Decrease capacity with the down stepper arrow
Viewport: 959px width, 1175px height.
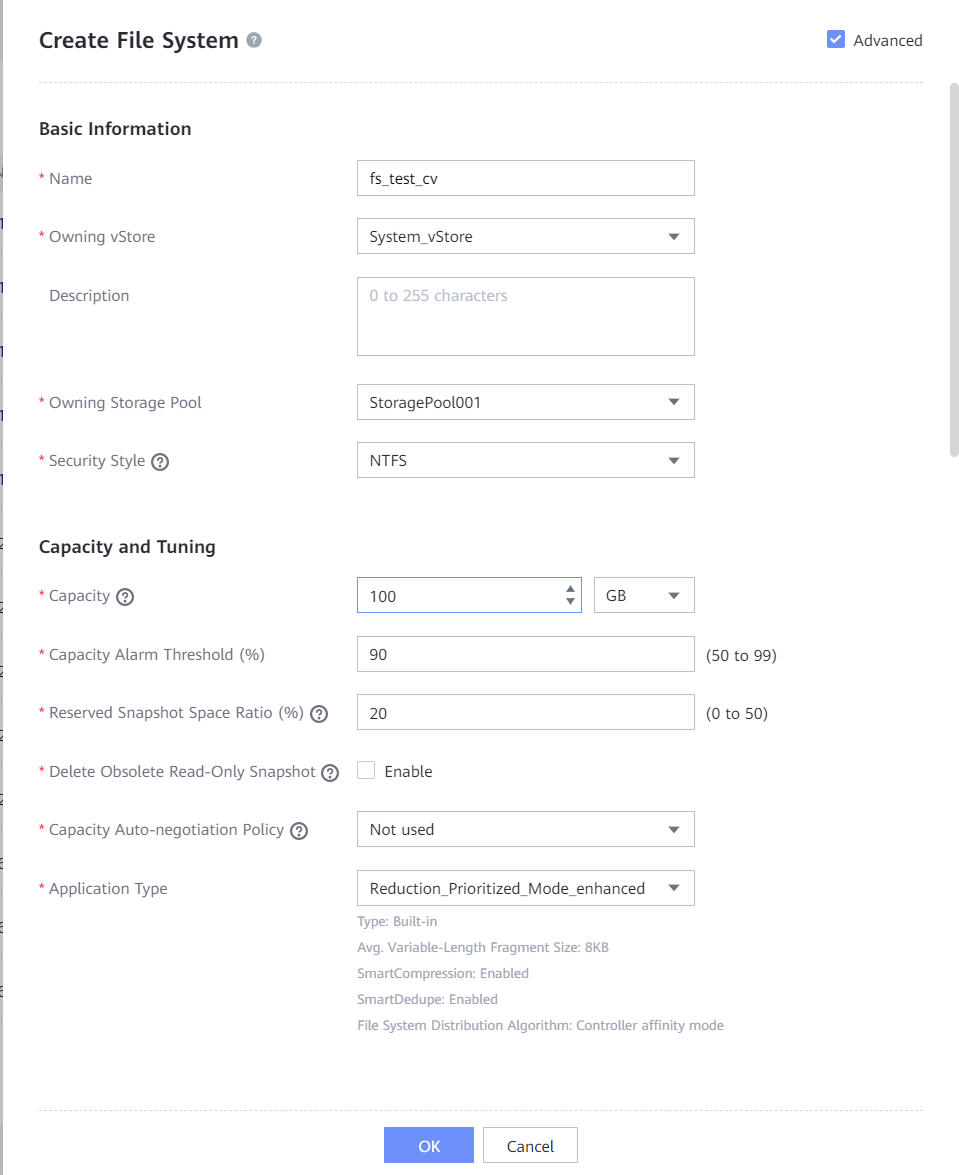click(570, 602)
